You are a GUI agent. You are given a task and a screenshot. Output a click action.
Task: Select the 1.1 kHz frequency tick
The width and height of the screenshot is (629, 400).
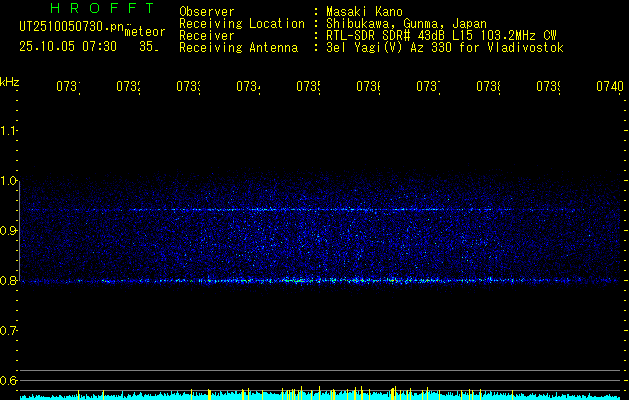(9, 131)
